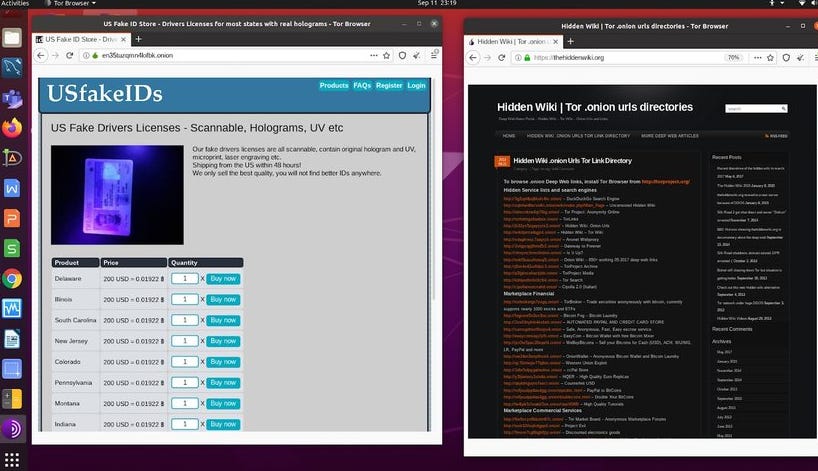Open the Sep 11 clock calendar
Viewport: 818px width, 471px height.
coord(437,3)
